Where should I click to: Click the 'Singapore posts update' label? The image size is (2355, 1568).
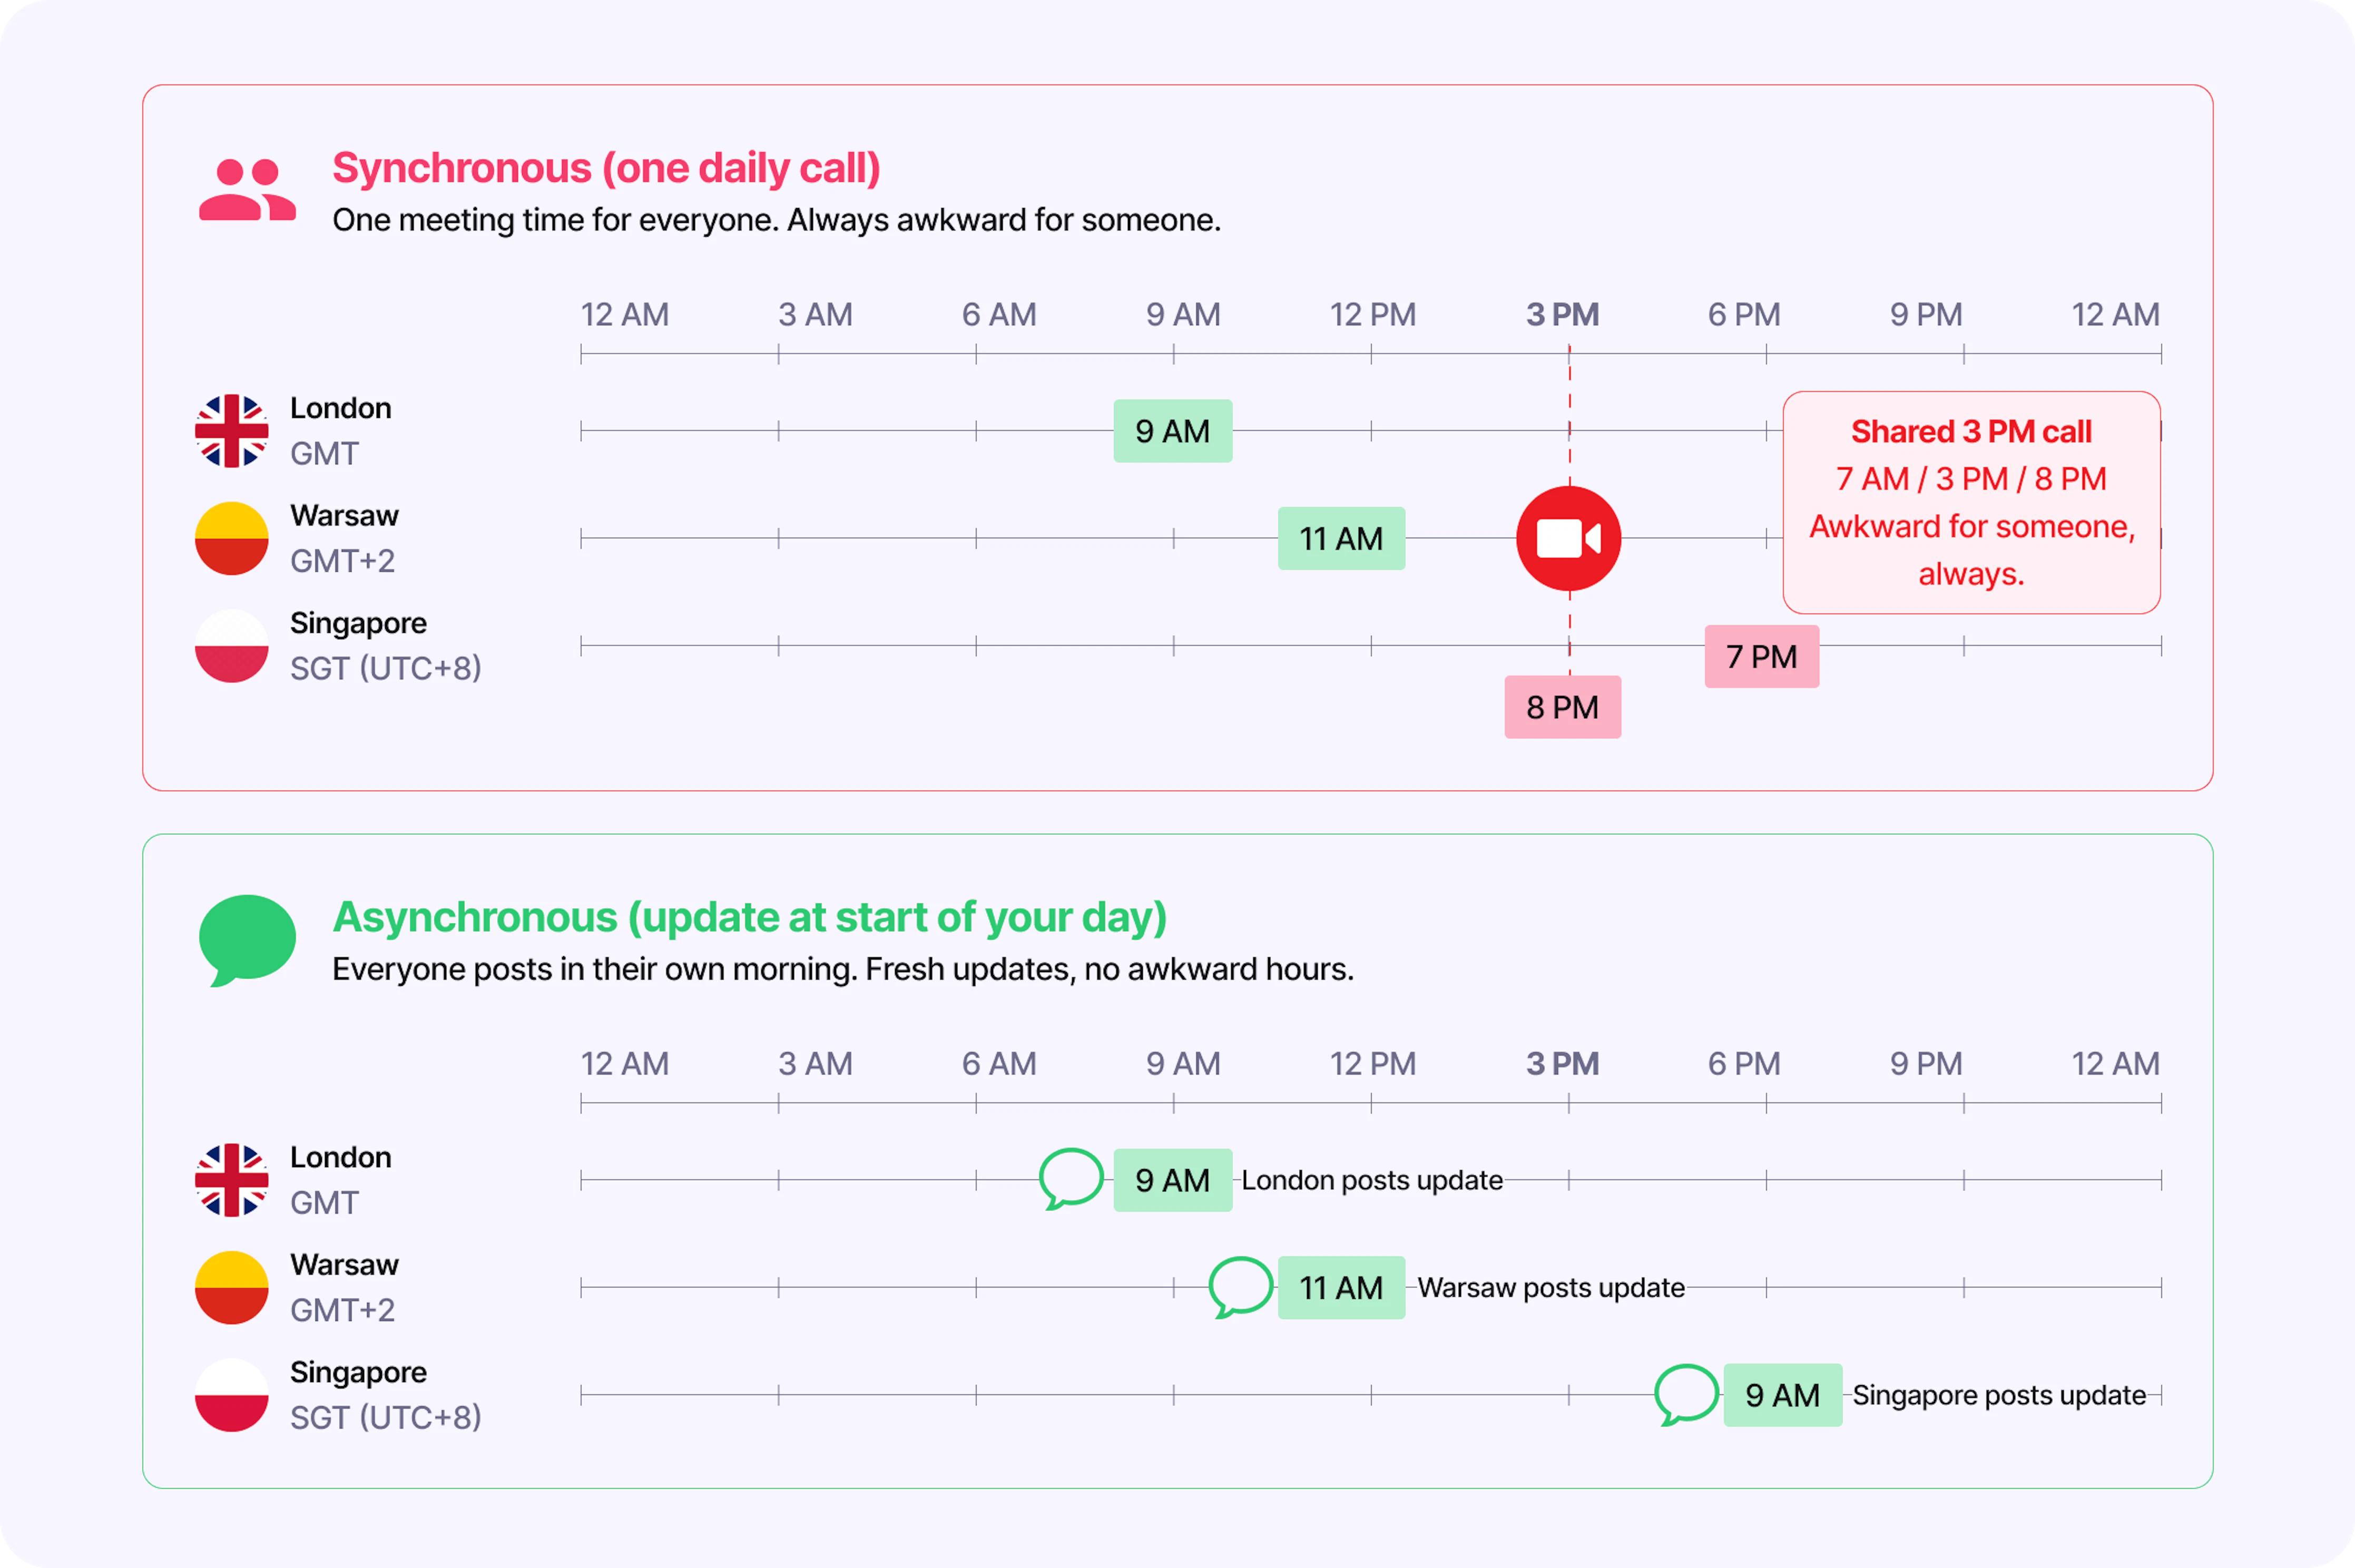1998,1395
